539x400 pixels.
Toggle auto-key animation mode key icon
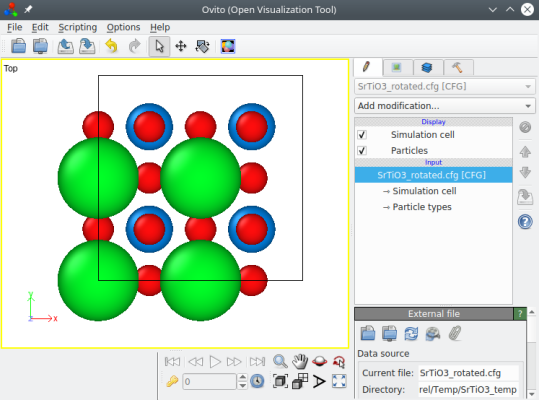click(173, 381)
